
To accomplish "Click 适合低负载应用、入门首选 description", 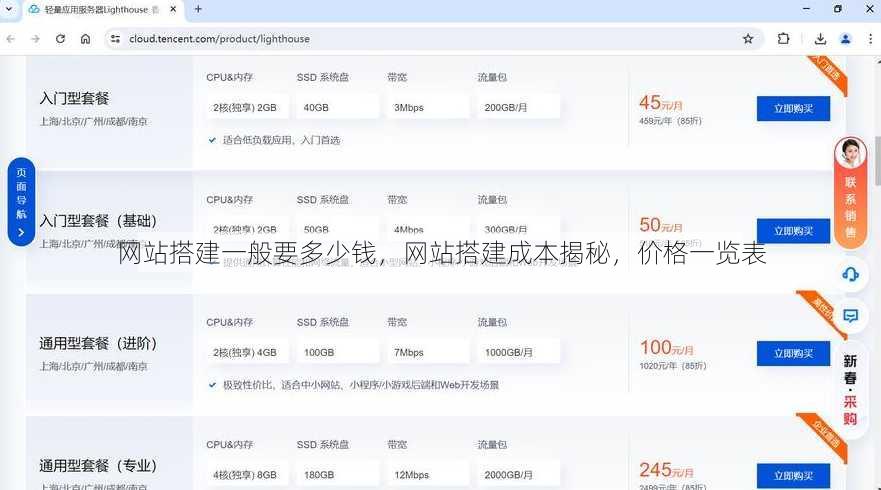I will click(x=281, y=140).
